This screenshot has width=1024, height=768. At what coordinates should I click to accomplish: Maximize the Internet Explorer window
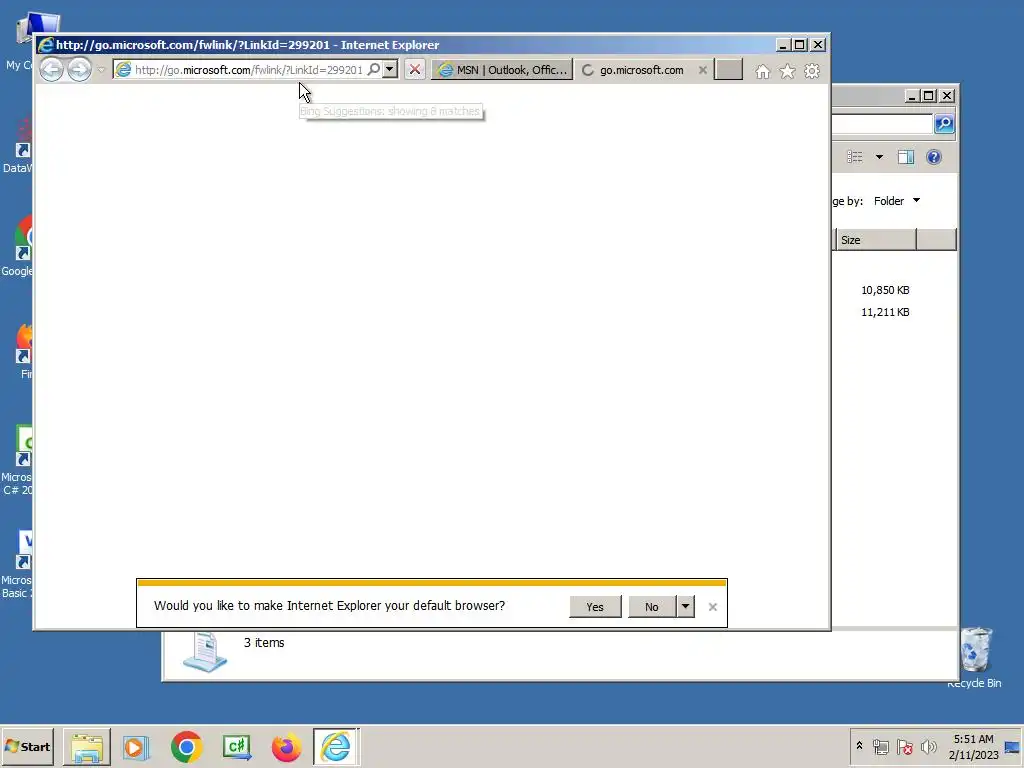tap(800, 44)
